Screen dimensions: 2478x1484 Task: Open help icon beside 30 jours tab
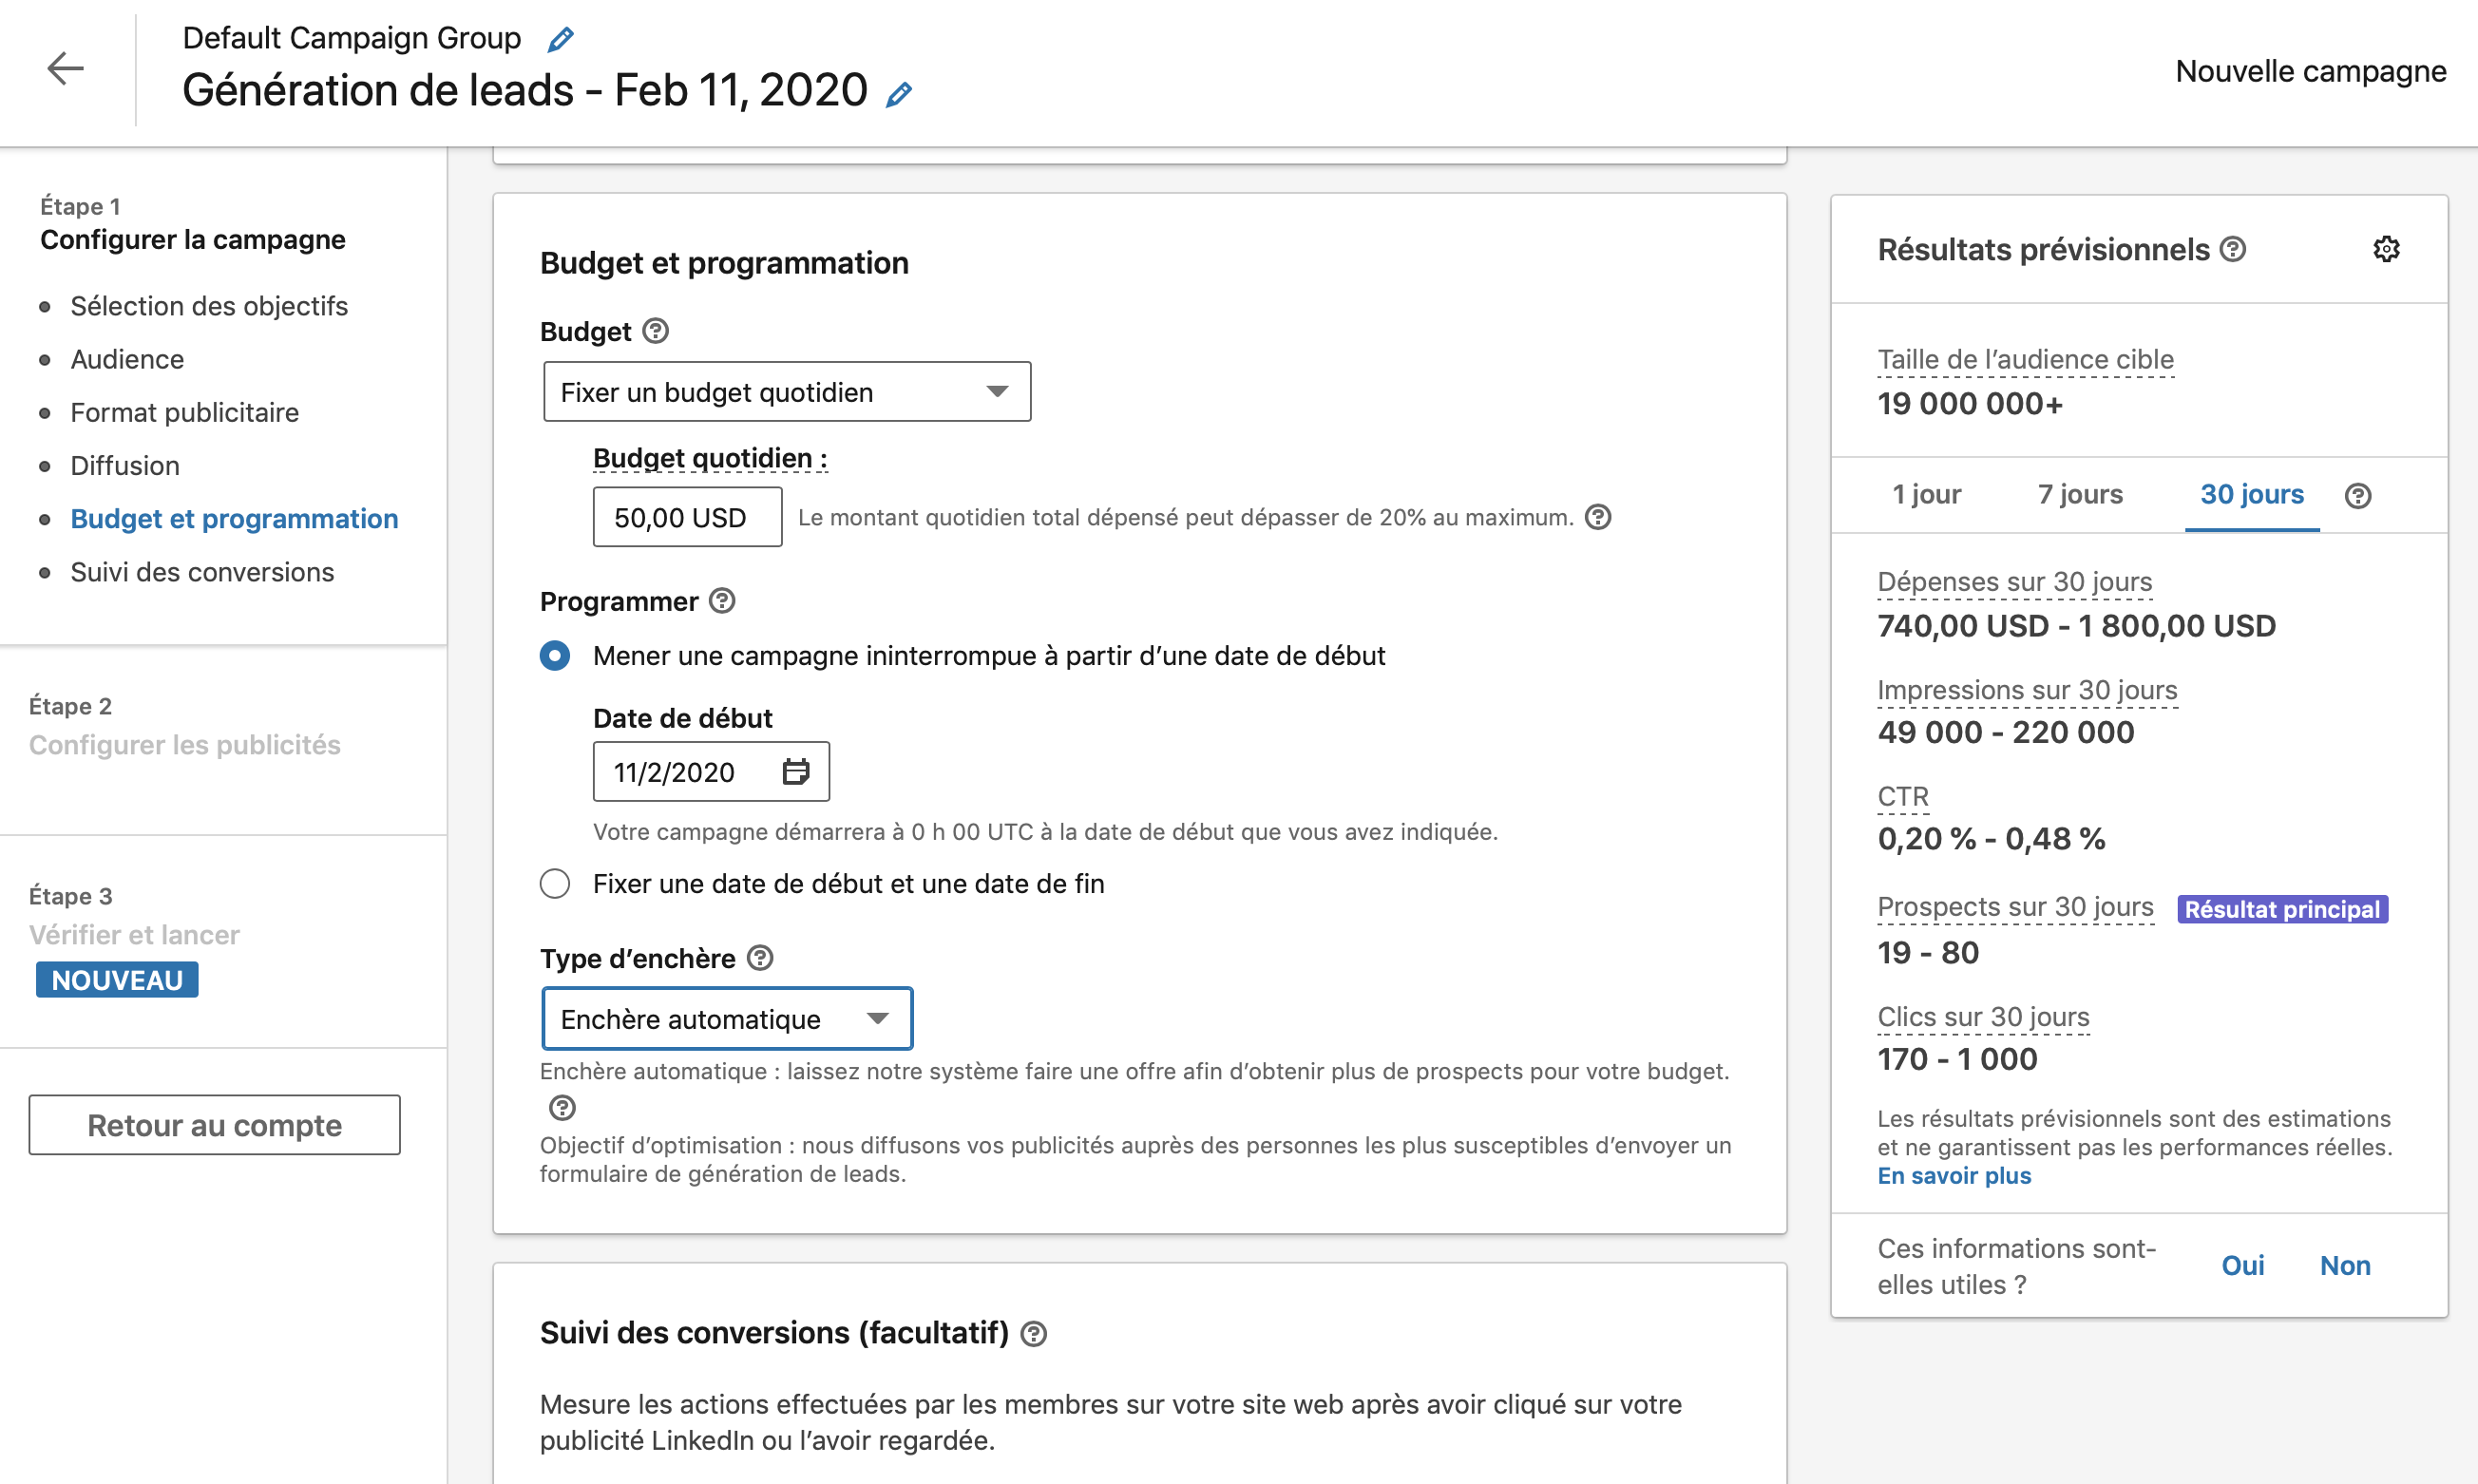(x=2358, y=495)
